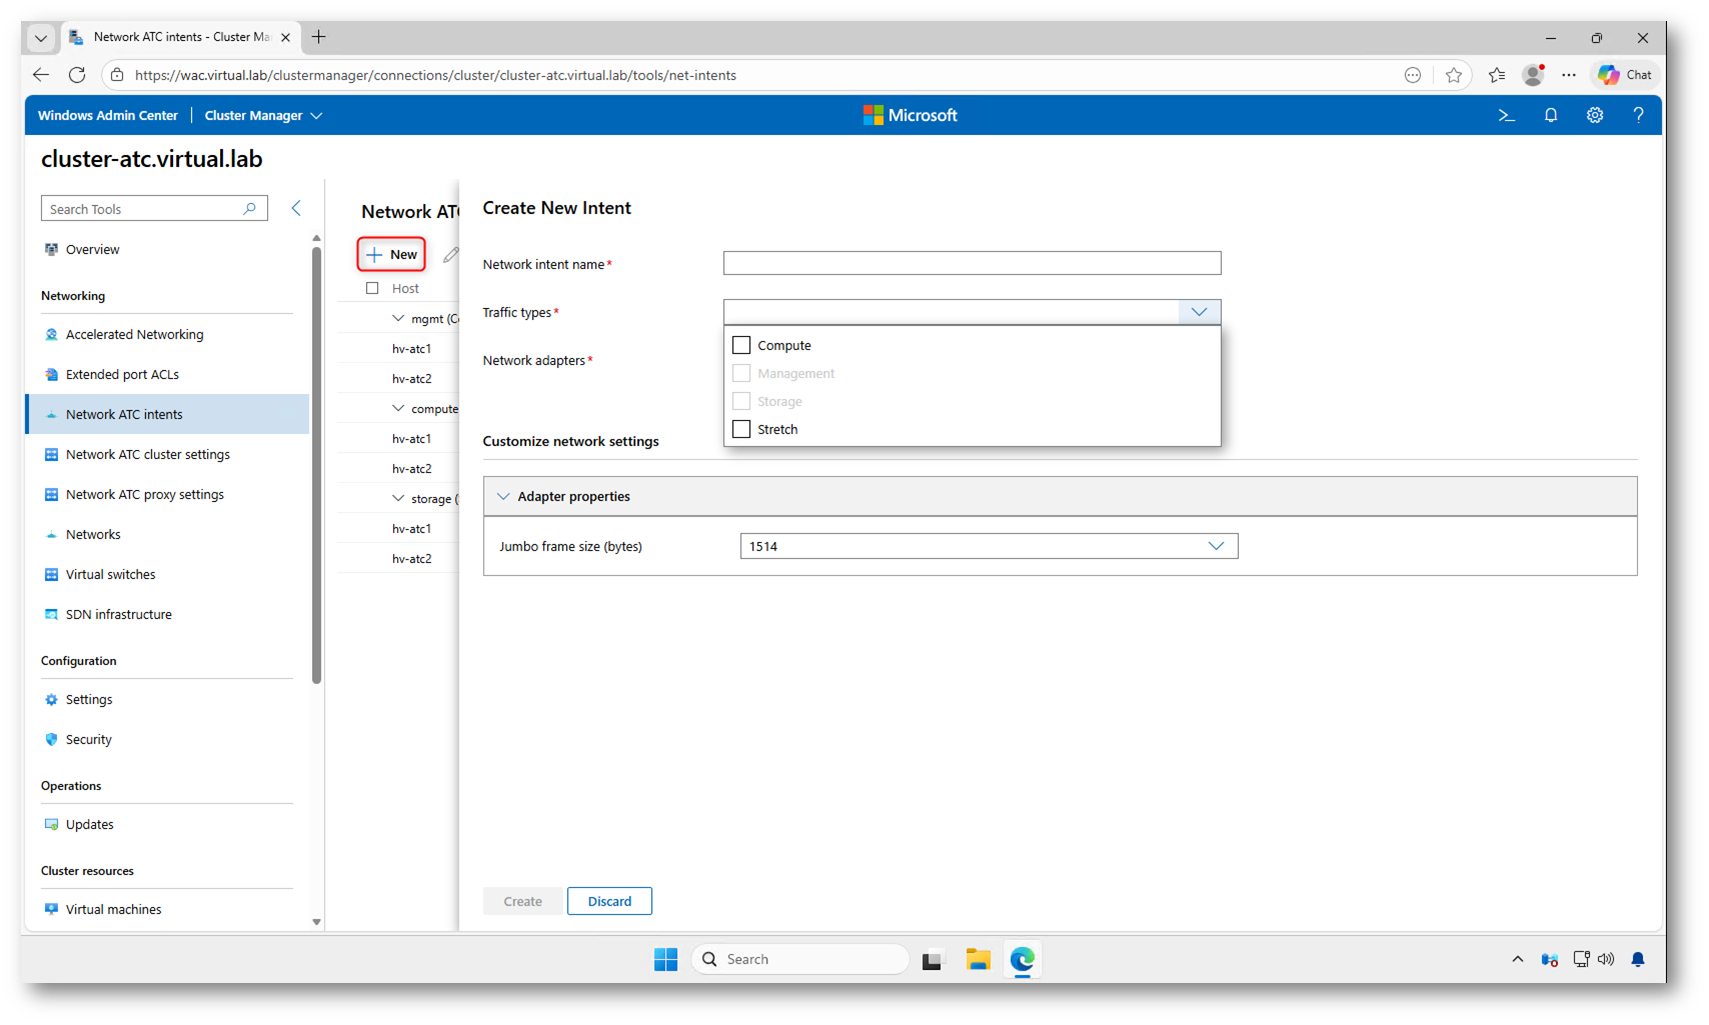Collapse the tools sidebar with the arrow
The height and width of the screenshot is (1025, 1709).
click(296, 208)
